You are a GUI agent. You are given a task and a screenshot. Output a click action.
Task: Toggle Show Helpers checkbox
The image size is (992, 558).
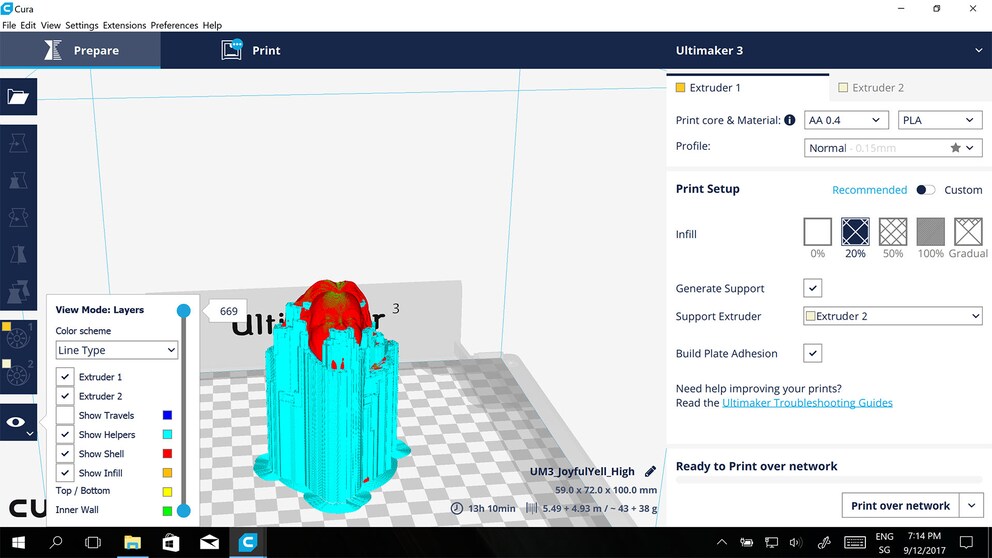click(x=65, y=435)
